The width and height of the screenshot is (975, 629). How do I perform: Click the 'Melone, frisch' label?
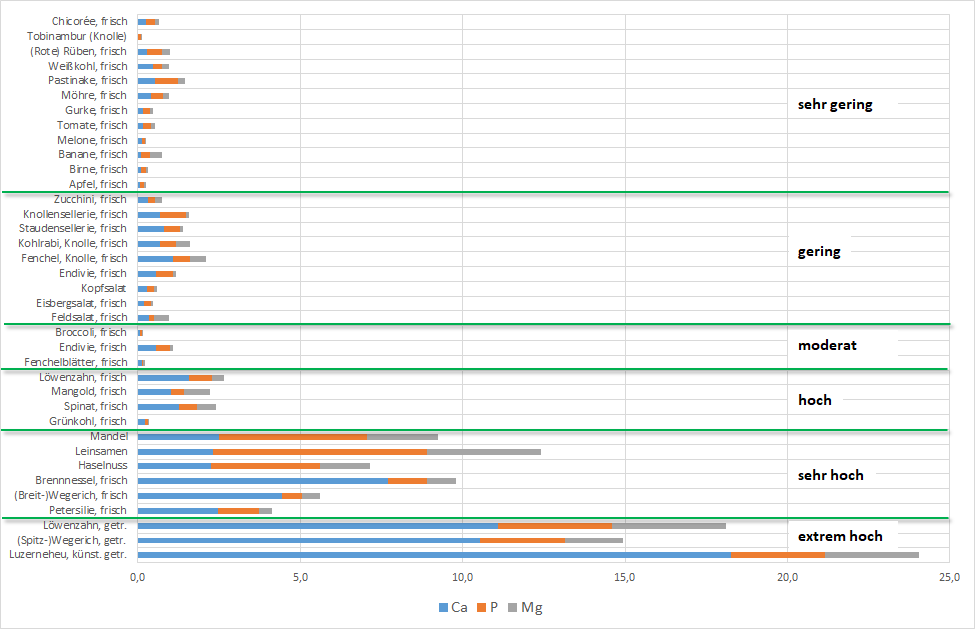point(92,140)
